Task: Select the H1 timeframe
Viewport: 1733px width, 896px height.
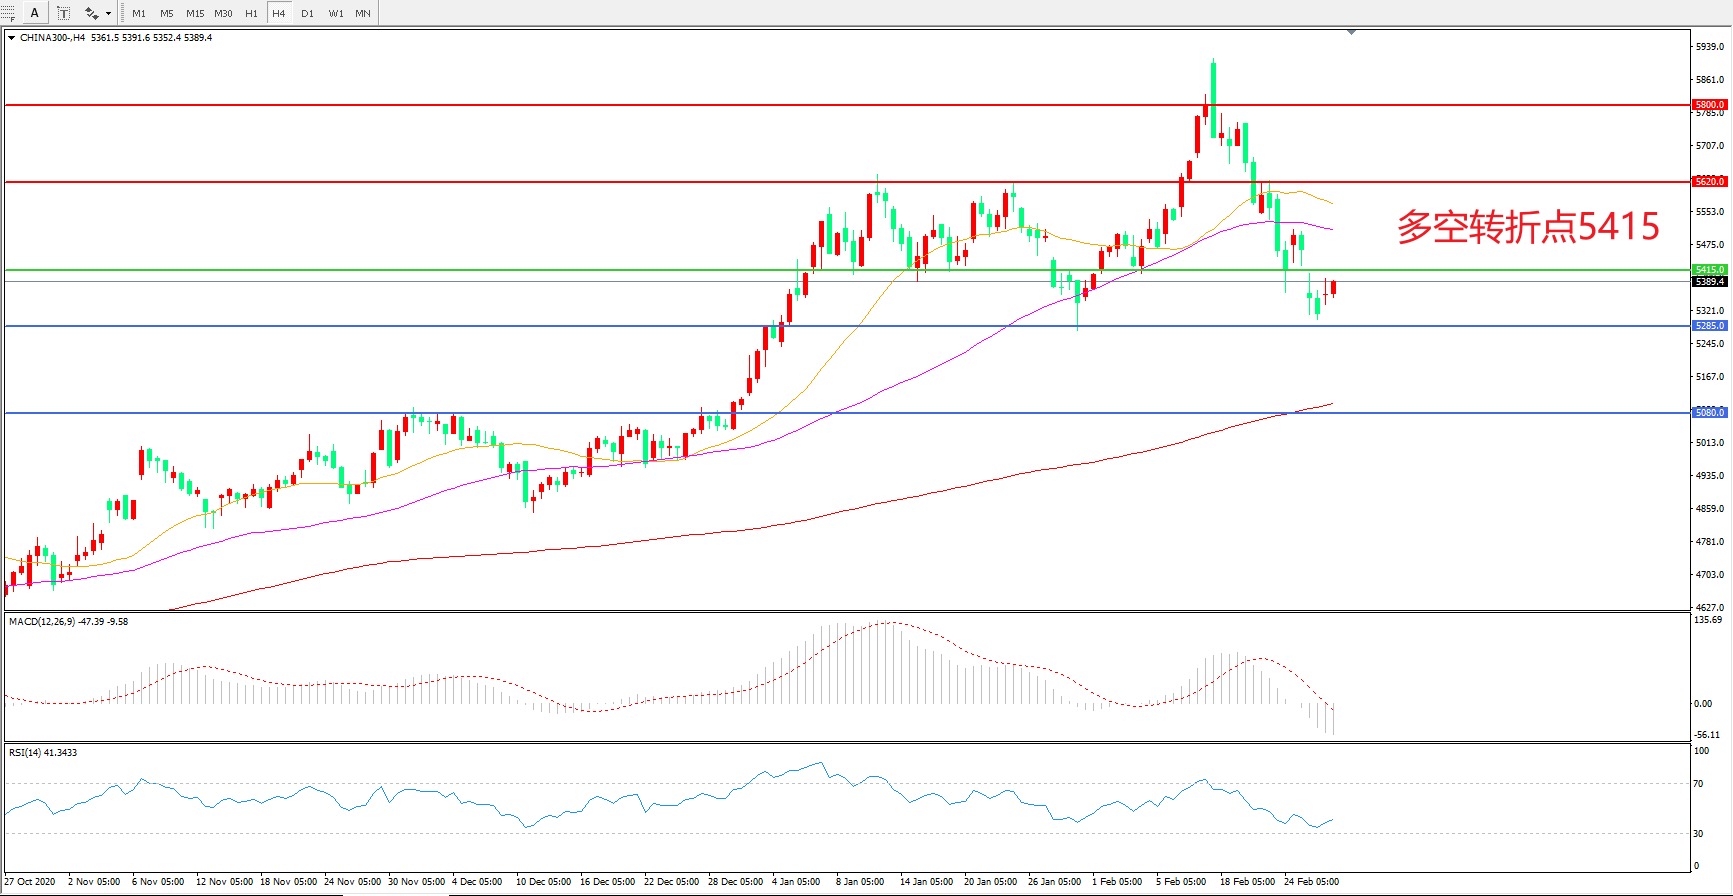Action: coord(251,13)
